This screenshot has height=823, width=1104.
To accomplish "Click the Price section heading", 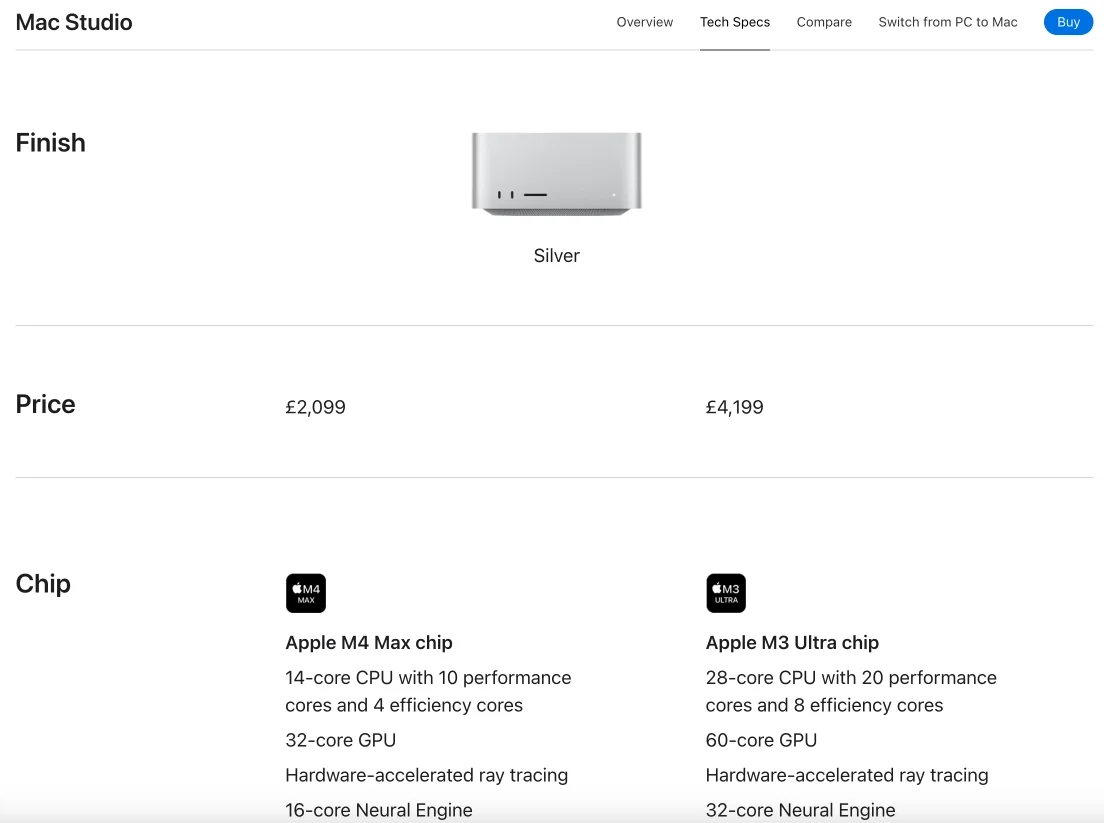I will (x=45, y=404).
